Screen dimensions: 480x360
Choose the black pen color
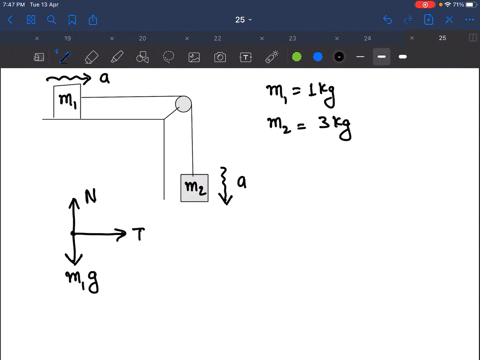coord(339,57)
